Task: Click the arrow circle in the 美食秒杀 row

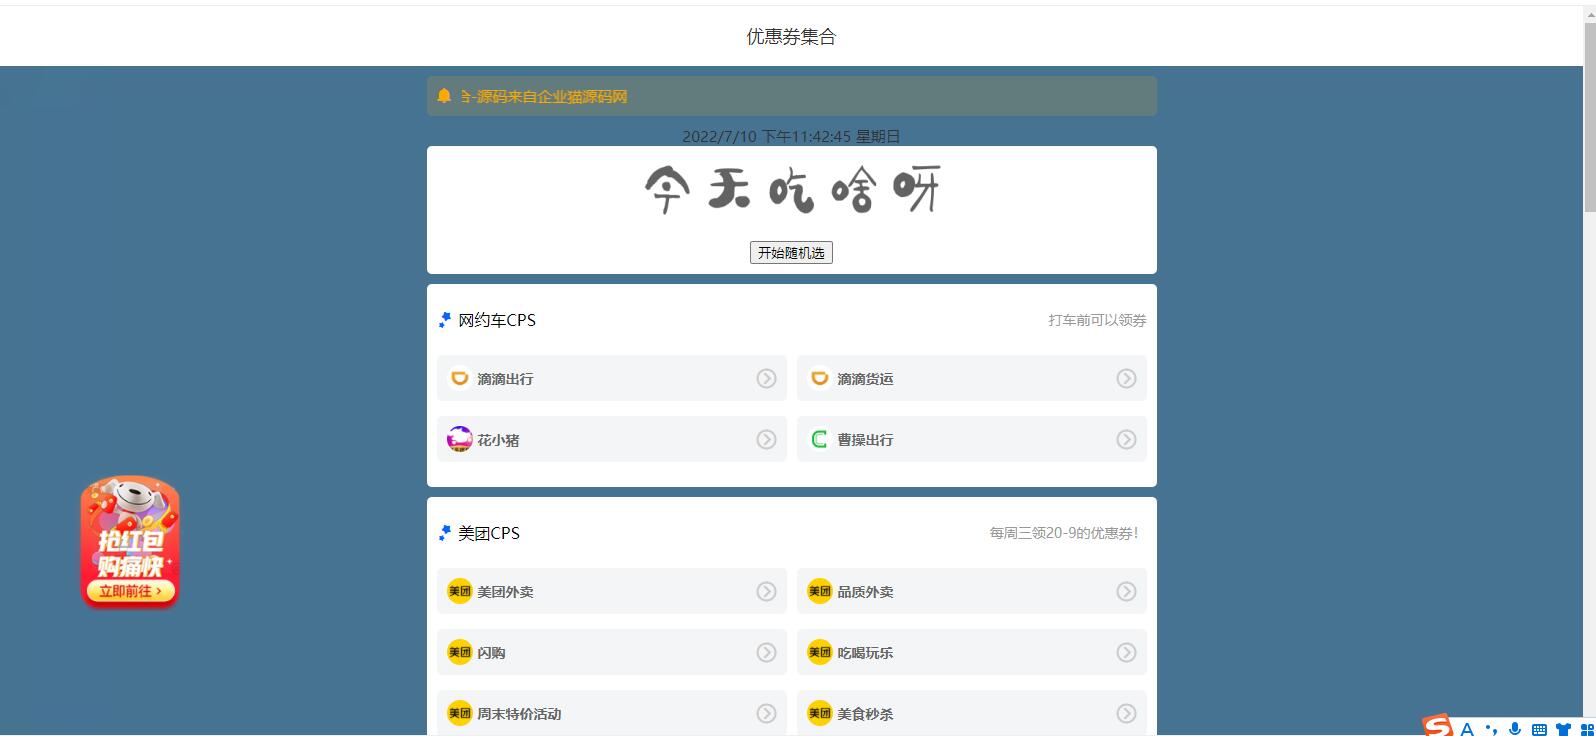Action: pyautogui.click(x=1126, y=713)
